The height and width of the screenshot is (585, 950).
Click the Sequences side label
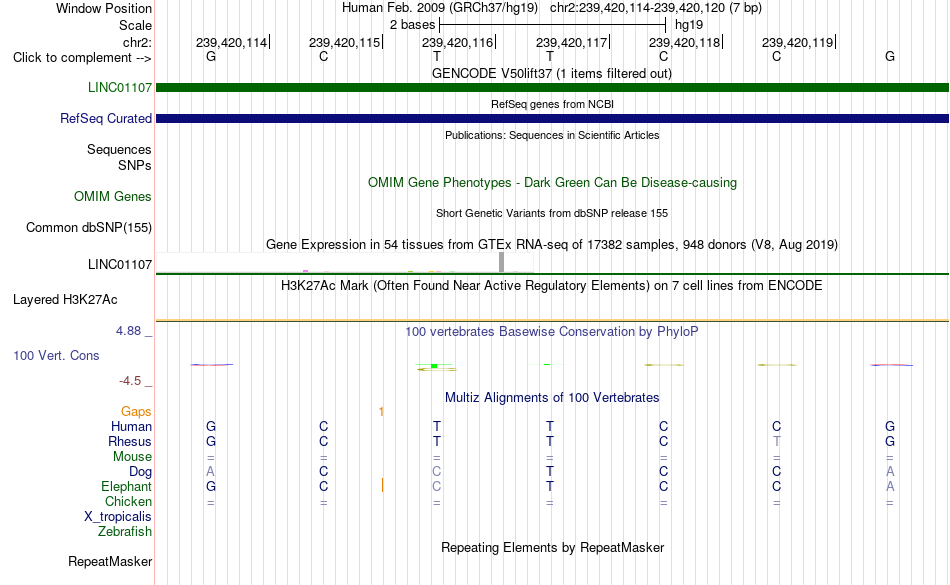pos(119,150)
